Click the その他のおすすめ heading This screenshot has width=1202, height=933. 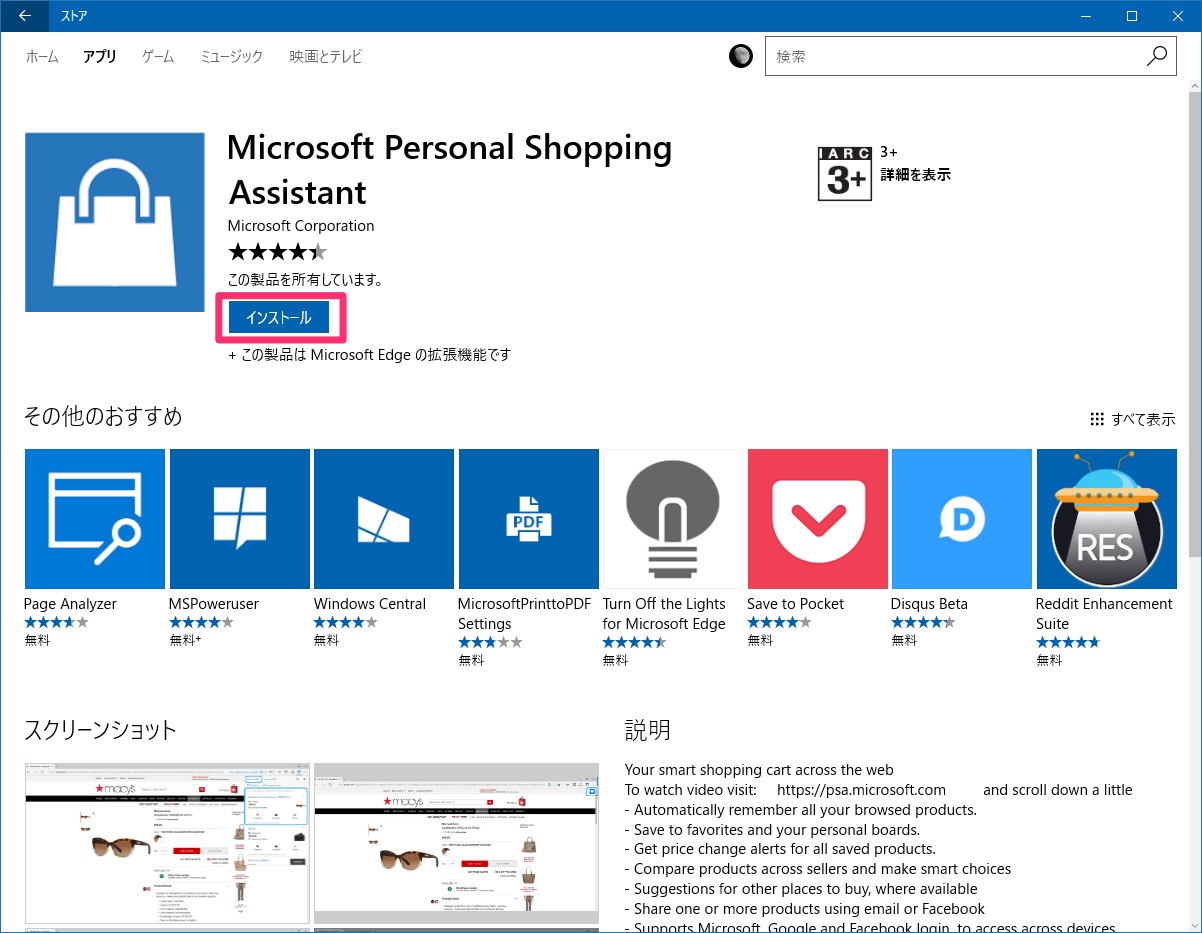(x=103, y=416)
